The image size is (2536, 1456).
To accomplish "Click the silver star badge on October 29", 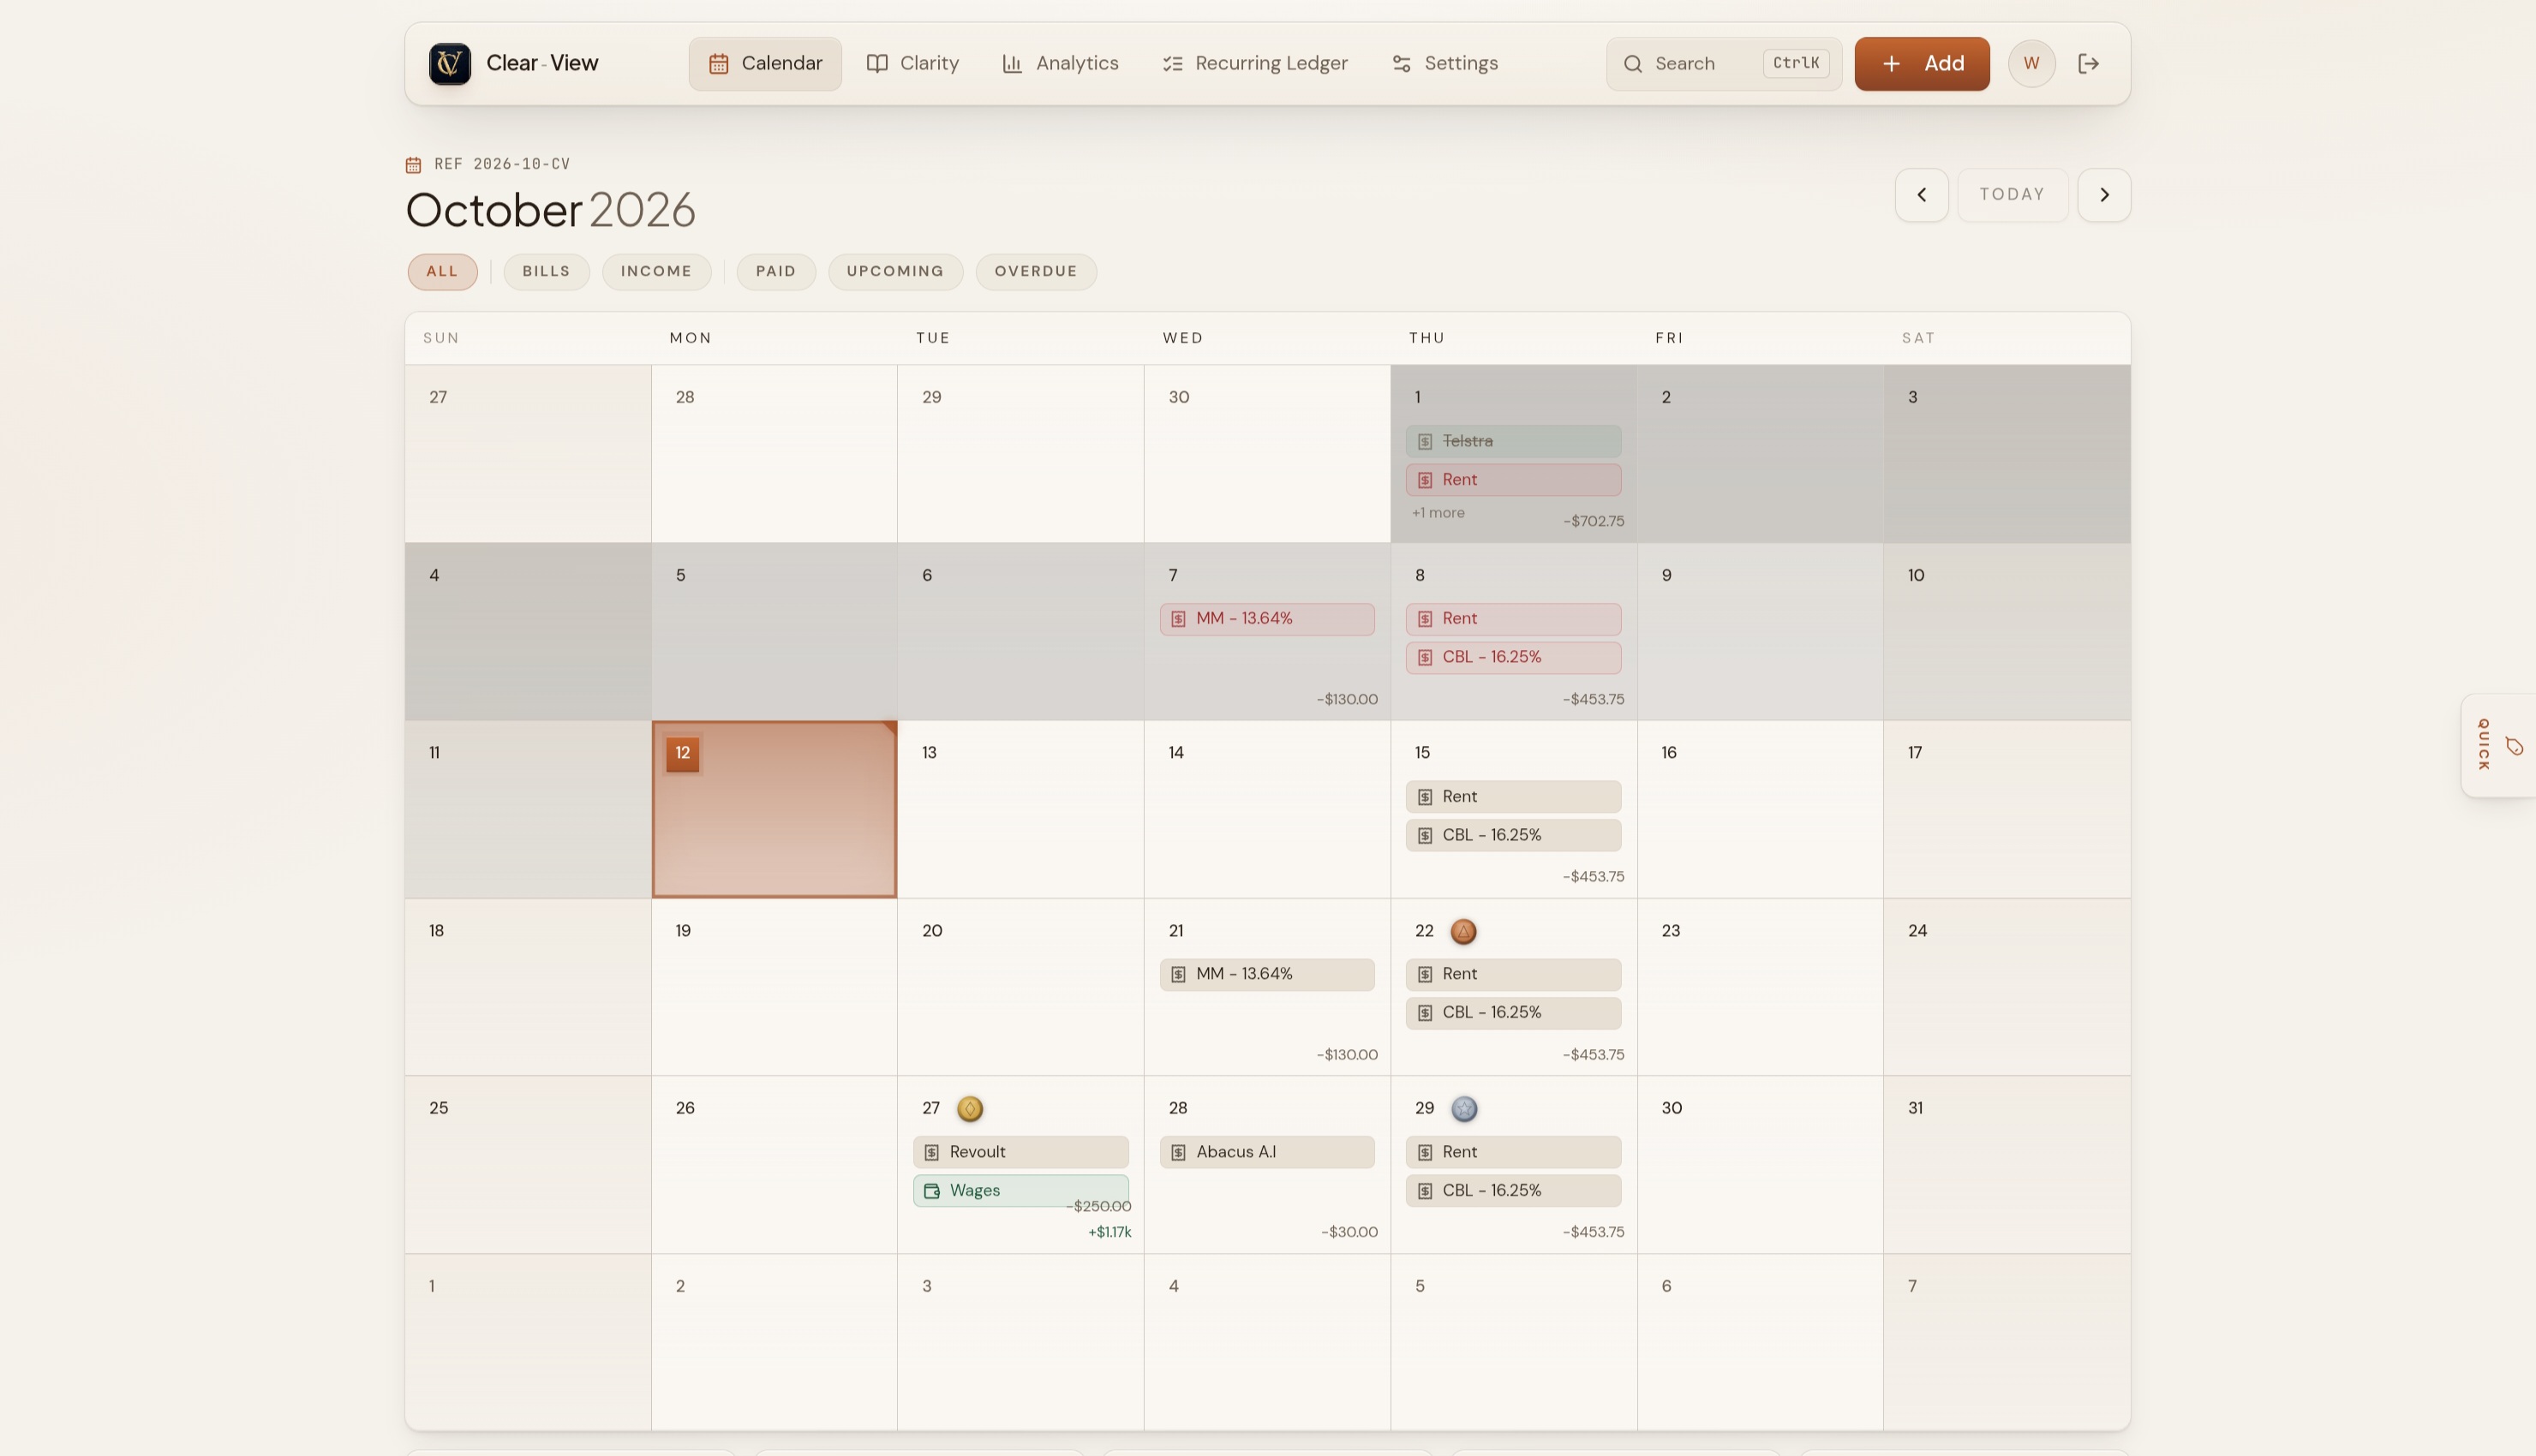I will coord(1464,1109).
